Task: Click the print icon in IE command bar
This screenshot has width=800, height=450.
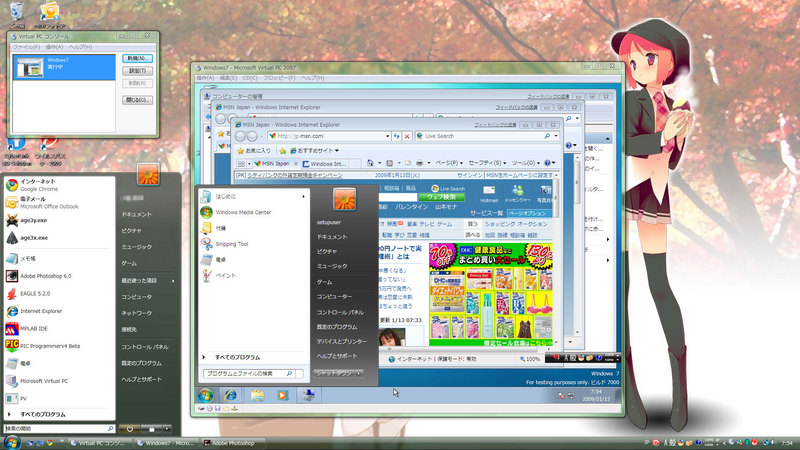Action: [x=419, y=163]
